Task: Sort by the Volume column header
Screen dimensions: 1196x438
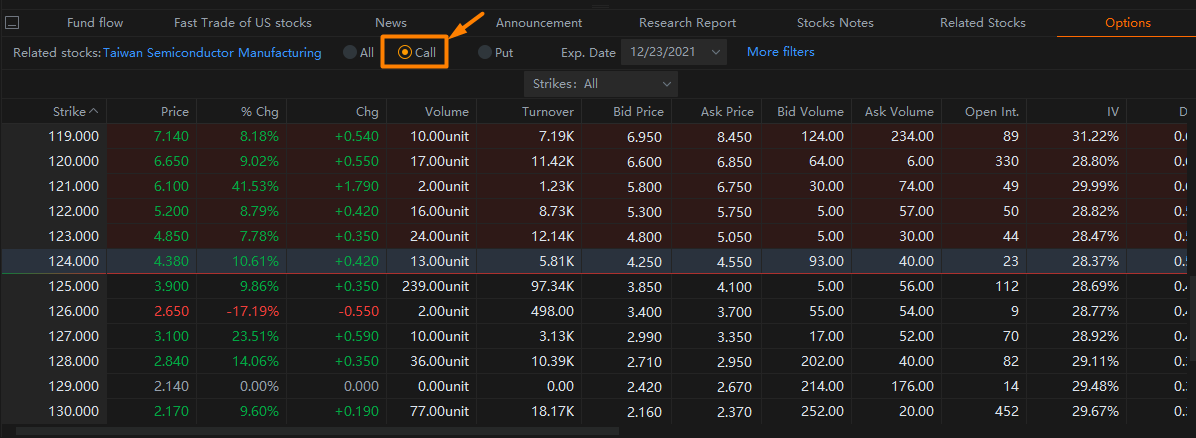Action: click(x=447, y=111)
